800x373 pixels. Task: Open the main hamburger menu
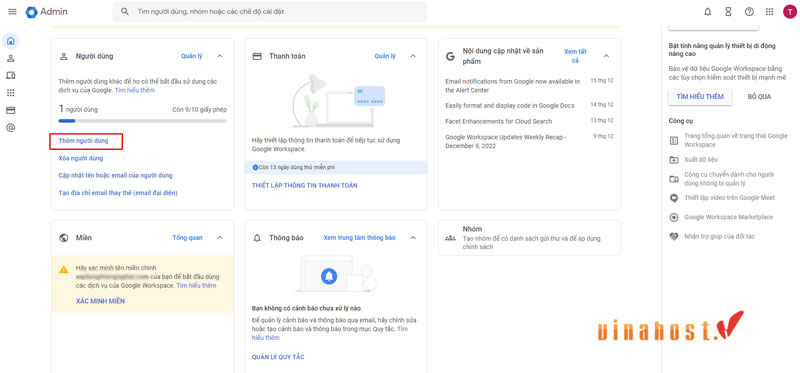tap(12, 12)
